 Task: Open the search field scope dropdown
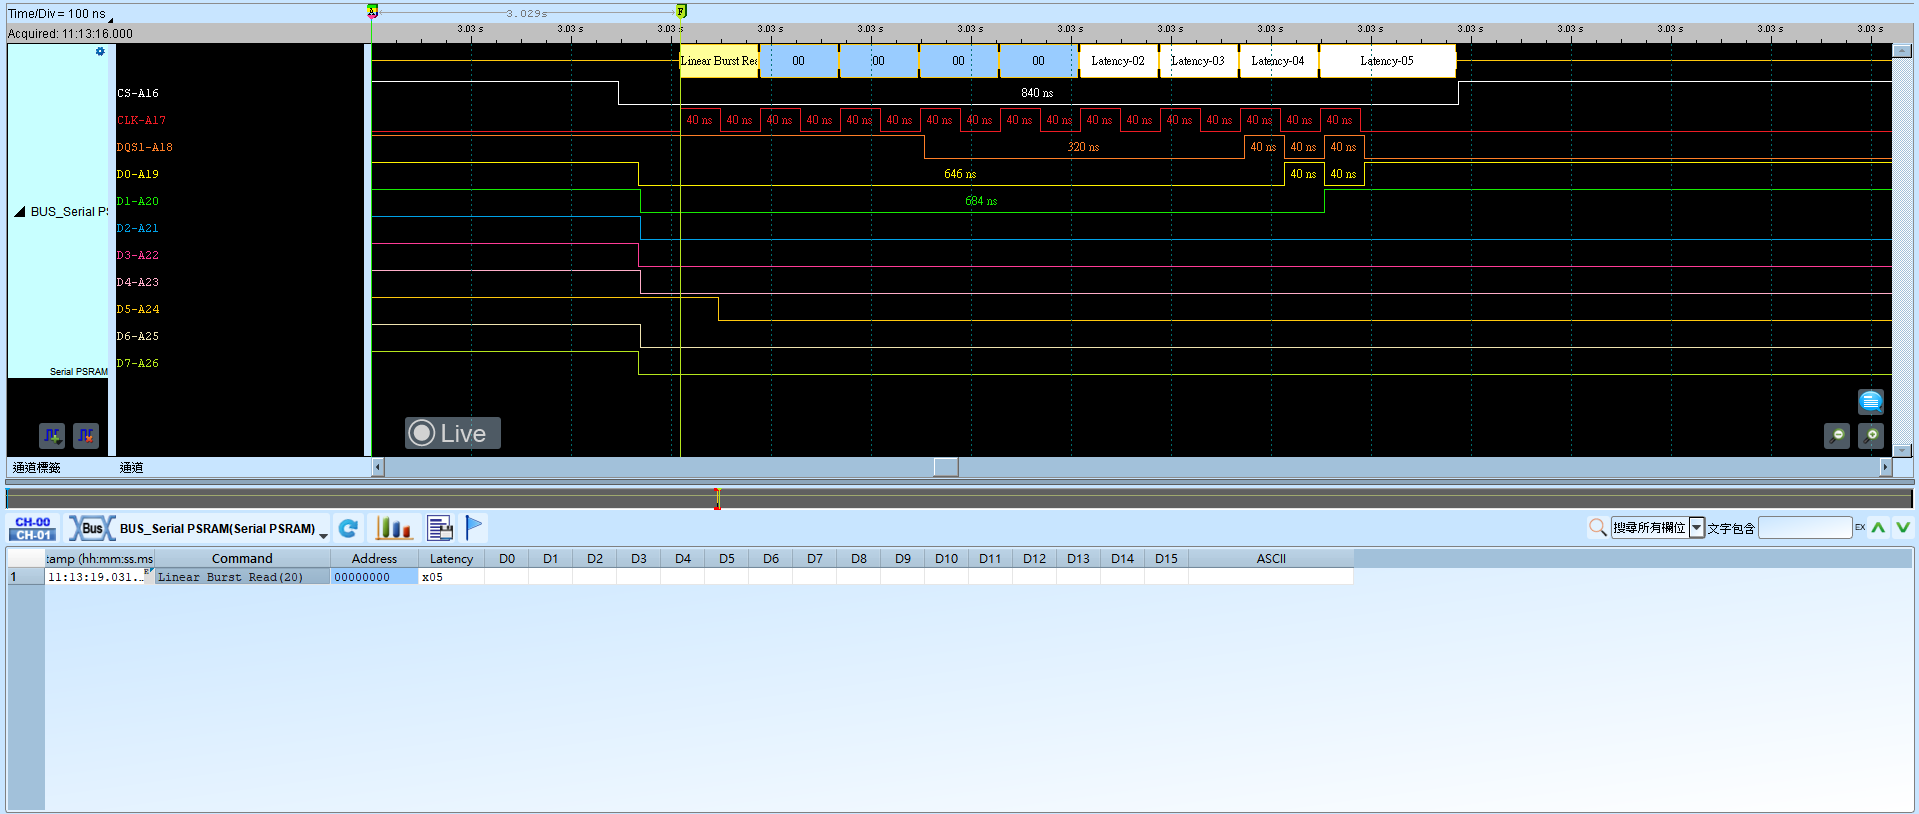[x=1697, y=528]
